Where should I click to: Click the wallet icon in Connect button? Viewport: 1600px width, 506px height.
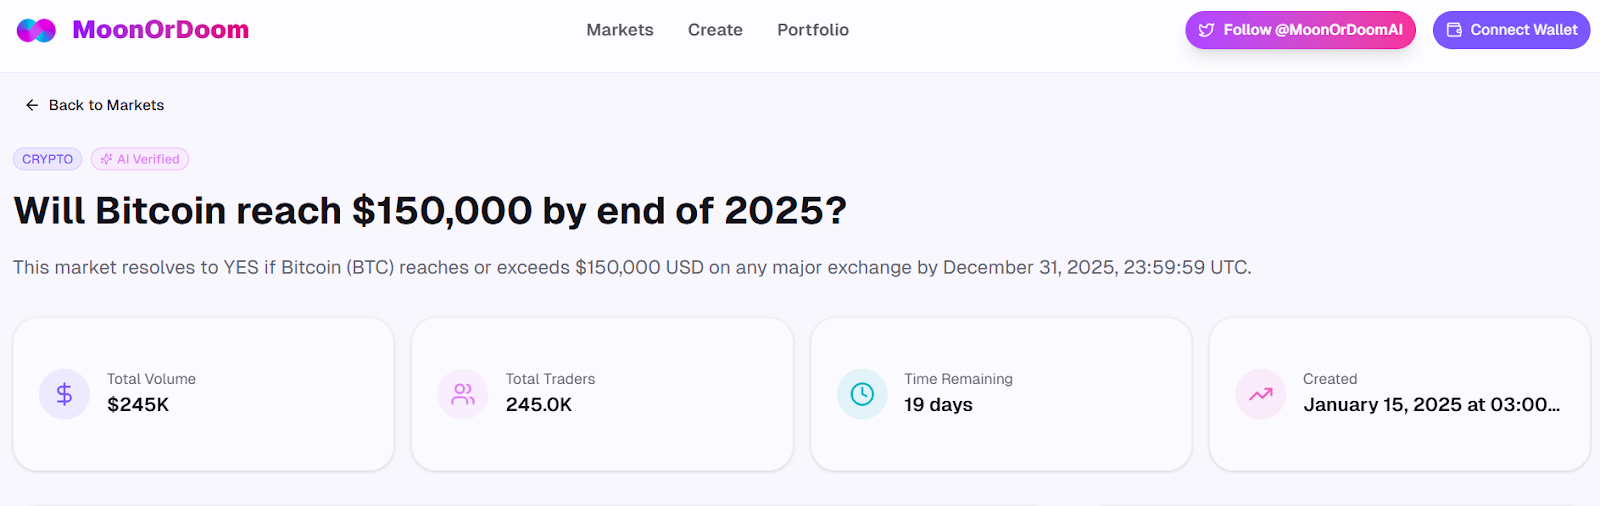click(x=1454, y=30)
